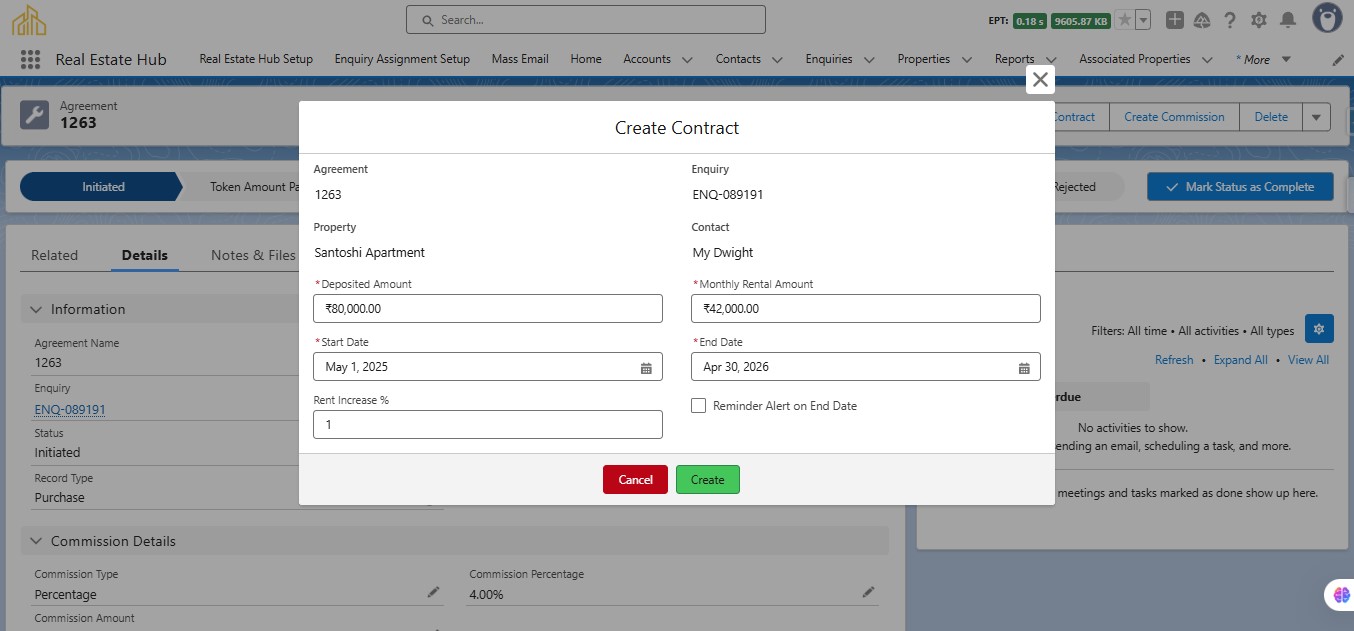
Task: Open the Mass Email nav item
Action: point(520,59)
